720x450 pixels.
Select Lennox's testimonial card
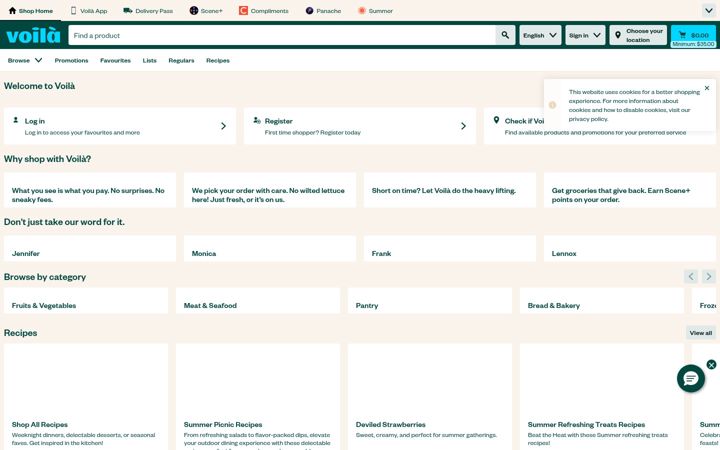tap(630, 249)
